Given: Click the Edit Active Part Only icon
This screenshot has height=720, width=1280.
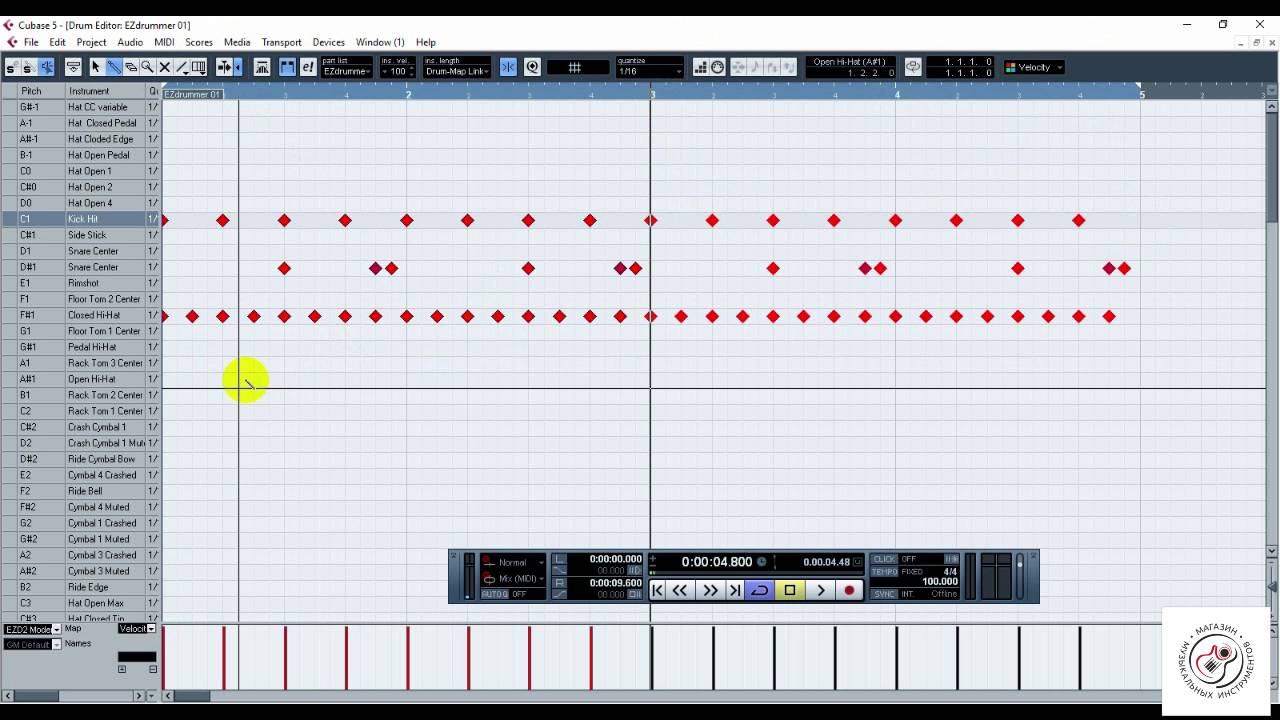Looking at the screenshot, I should coord(307,67).
